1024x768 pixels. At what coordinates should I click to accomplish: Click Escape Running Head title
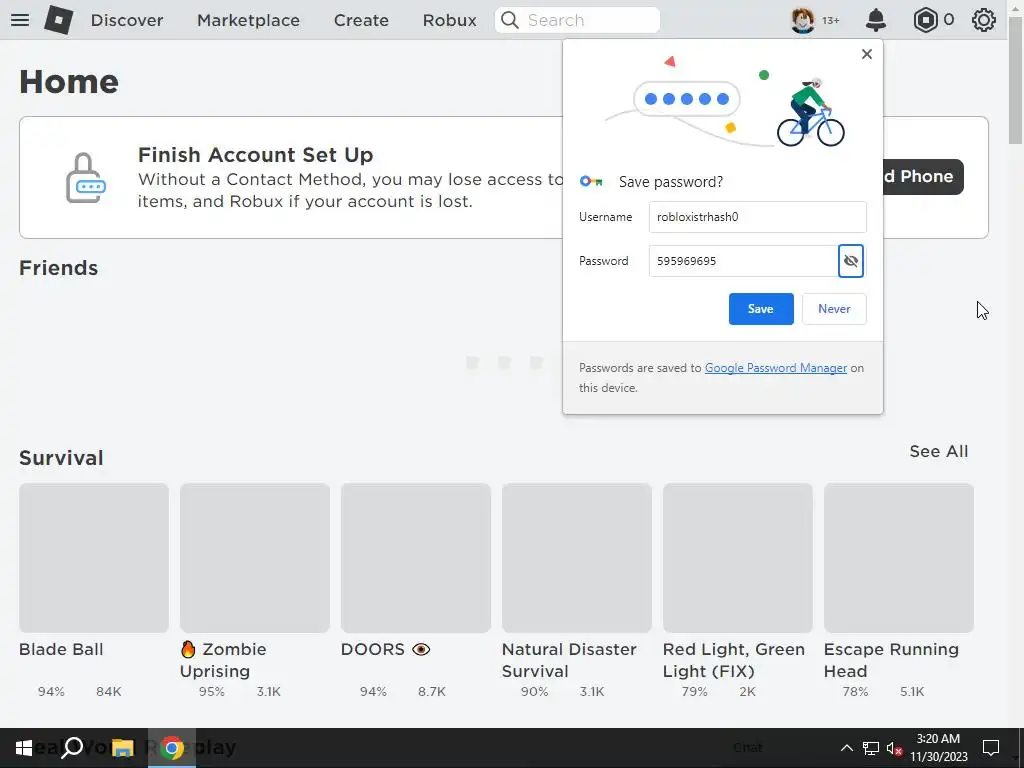click(x=891, y=660)
